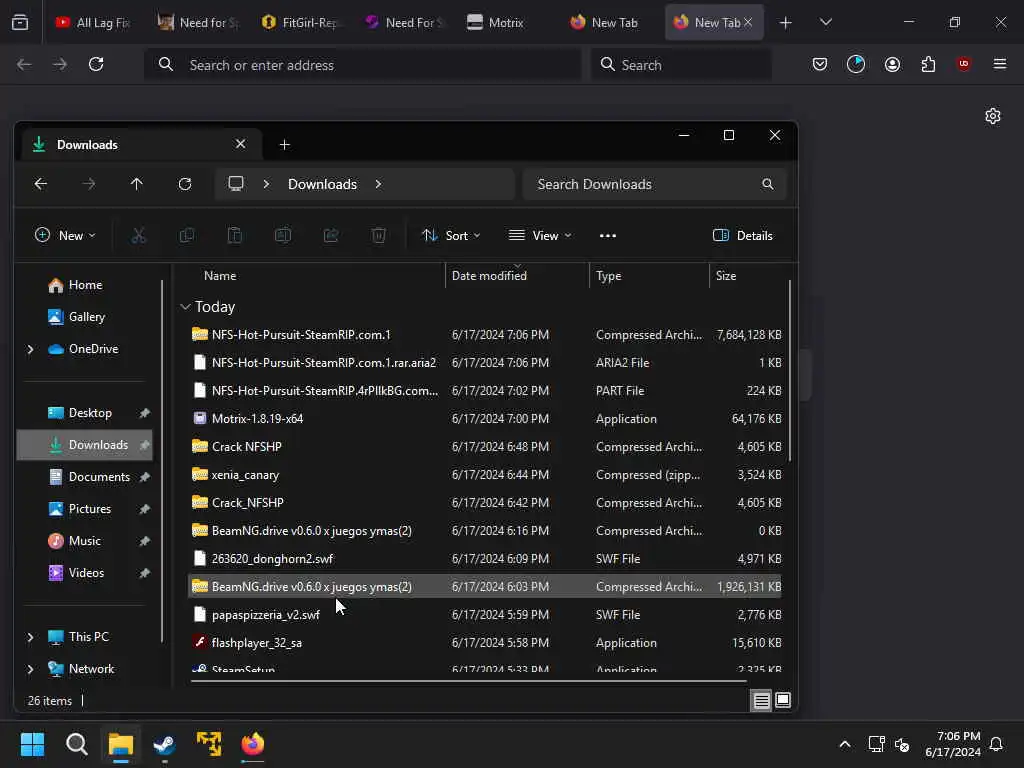Add a new tab in File Explorer
This screenshot has width=1024, height=768.
285,145
